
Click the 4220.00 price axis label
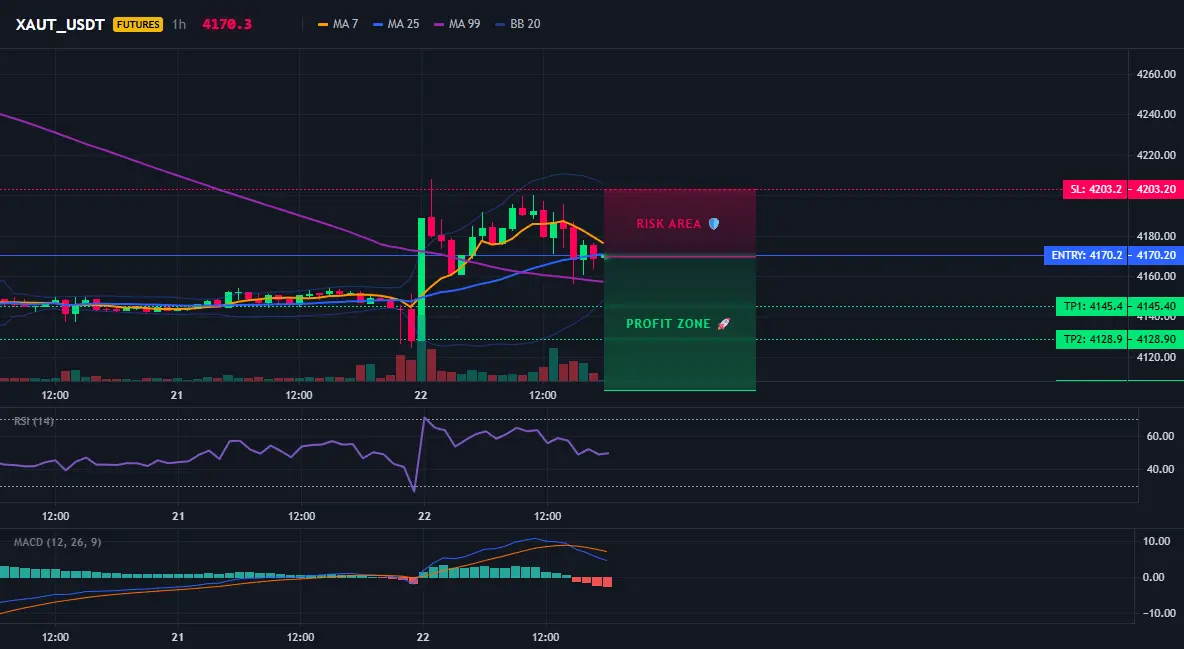point(1156,155)
